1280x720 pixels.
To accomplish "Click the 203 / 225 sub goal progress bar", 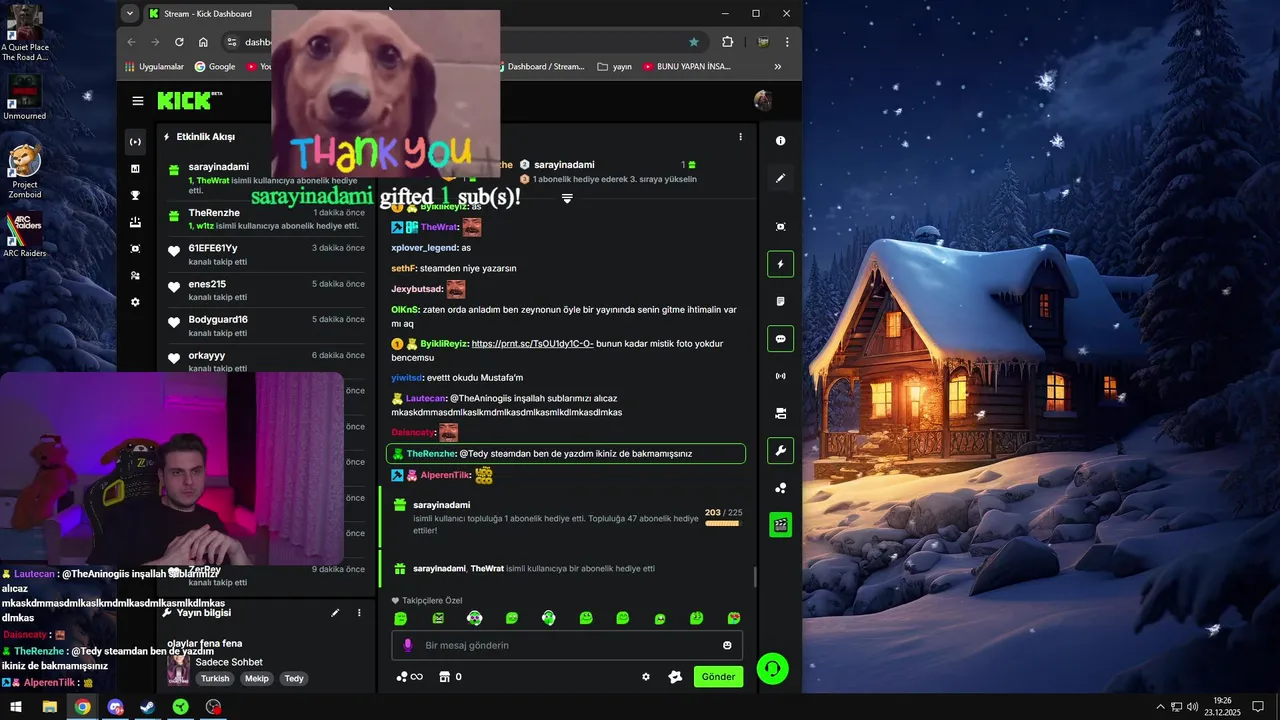I will point(722,523).
